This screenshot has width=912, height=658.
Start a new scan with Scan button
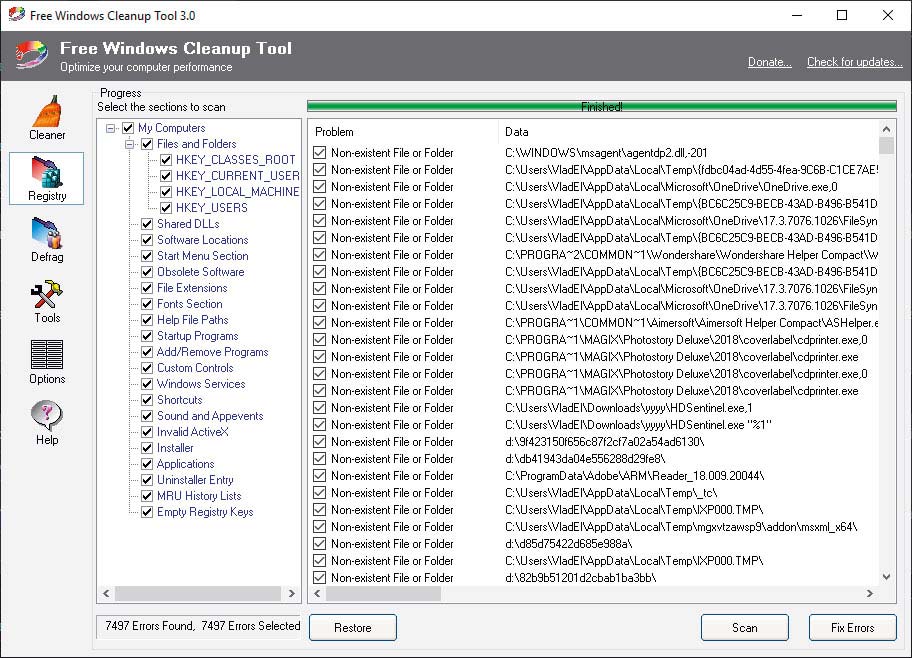click(744, 628)
